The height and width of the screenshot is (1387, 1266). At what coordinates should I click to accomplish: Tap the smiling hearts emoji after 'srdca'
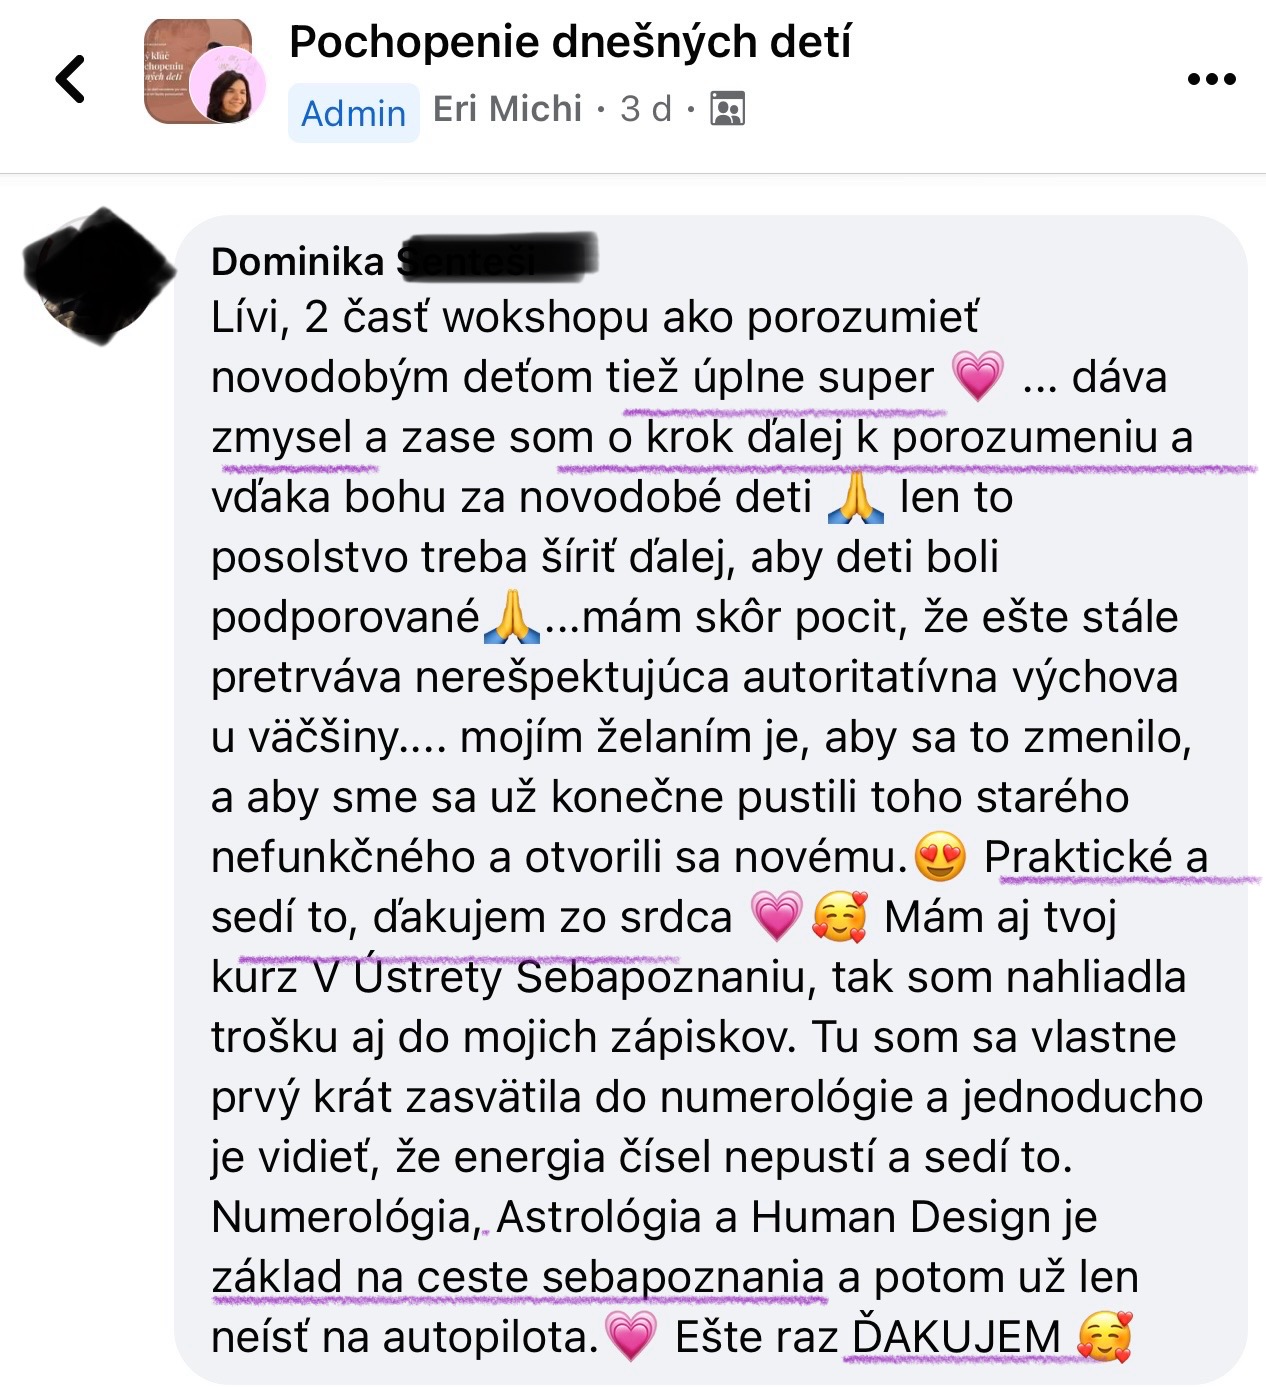(839, 916)
